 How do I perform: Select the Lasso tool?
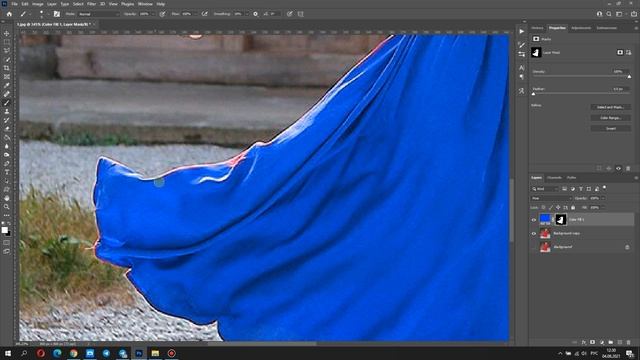(x=7, y=51)
